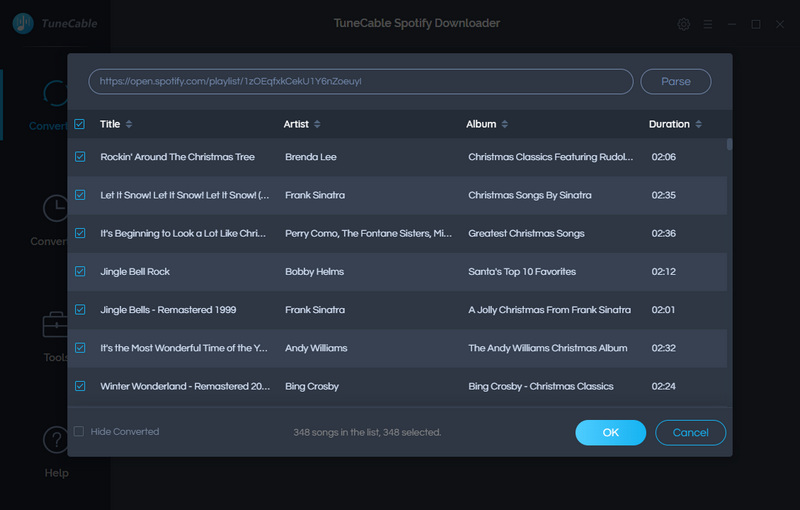Click the Artist column header
Image resolution: width=800 pixels, height=510 pixels.
click(296, 124)
